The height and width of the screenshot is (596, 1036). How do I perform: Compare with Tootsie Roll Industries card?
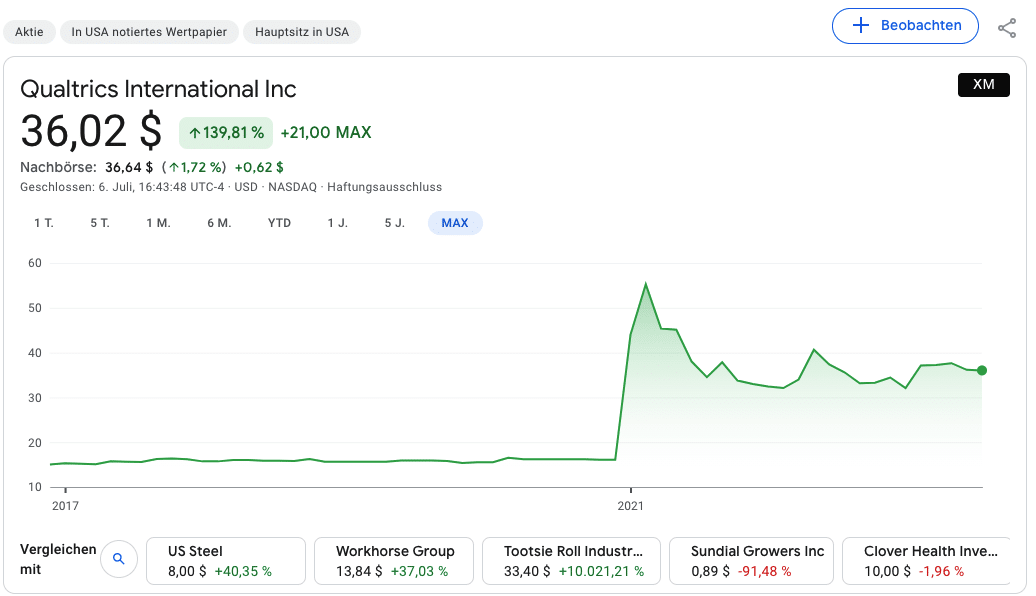[572, 561]
